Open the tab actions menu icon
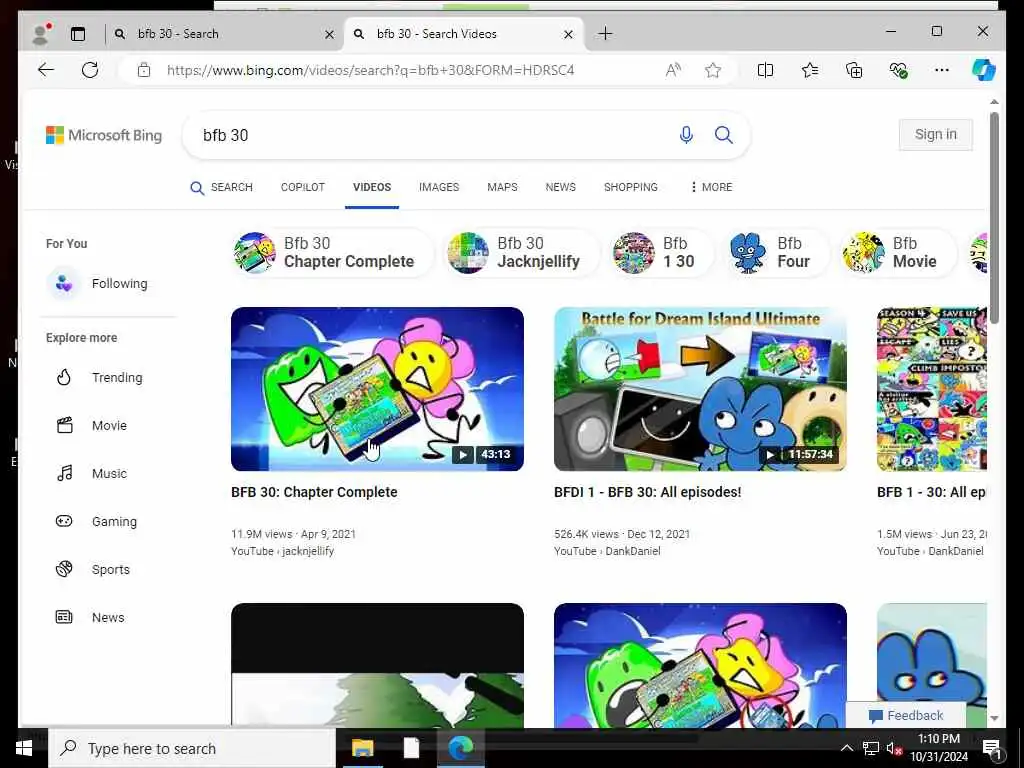Screen dimensions: 1024x768 click(78, 34)
